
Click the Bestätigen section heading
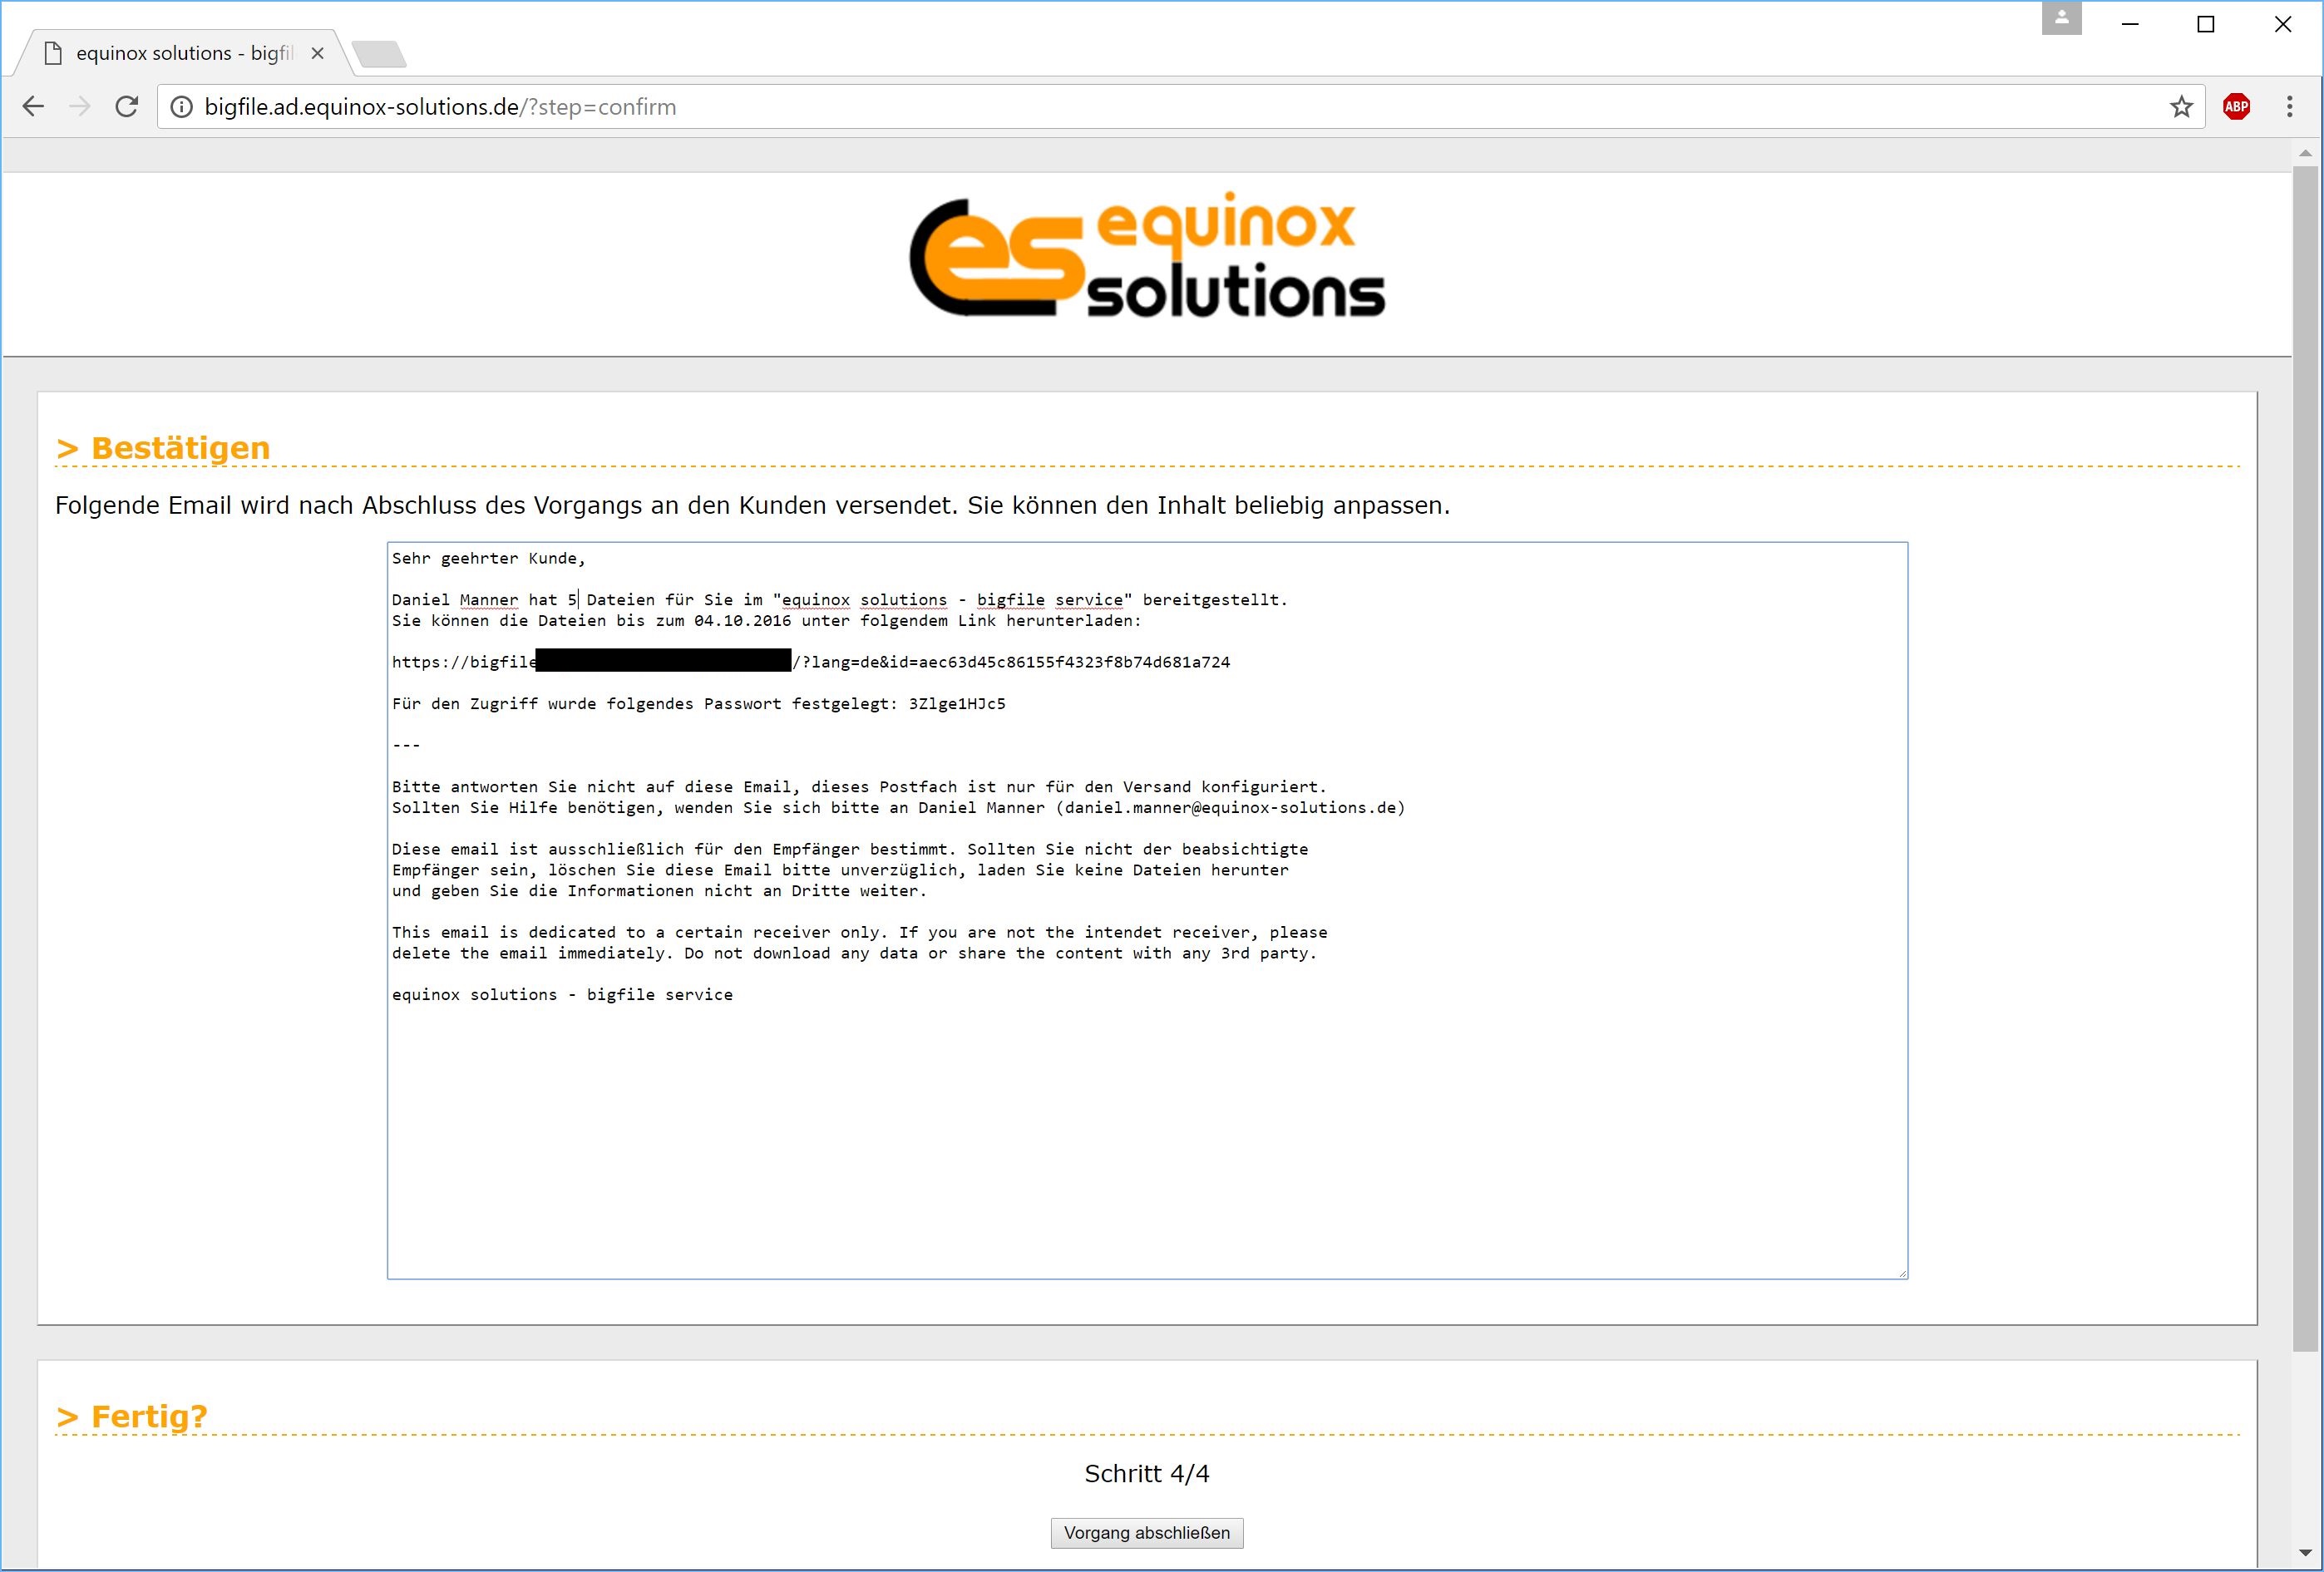[163, 448]
